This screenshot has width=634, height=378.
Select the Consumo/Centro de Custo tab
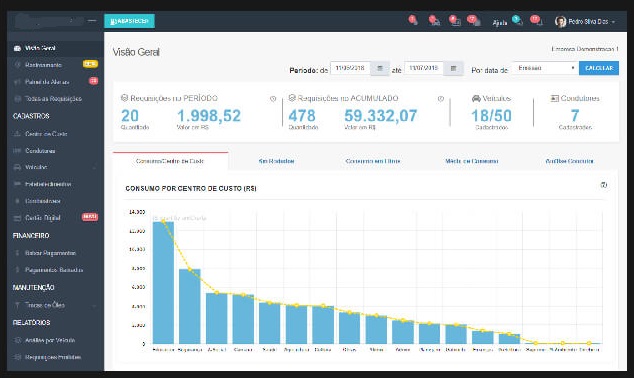click(x=170, y=161)
